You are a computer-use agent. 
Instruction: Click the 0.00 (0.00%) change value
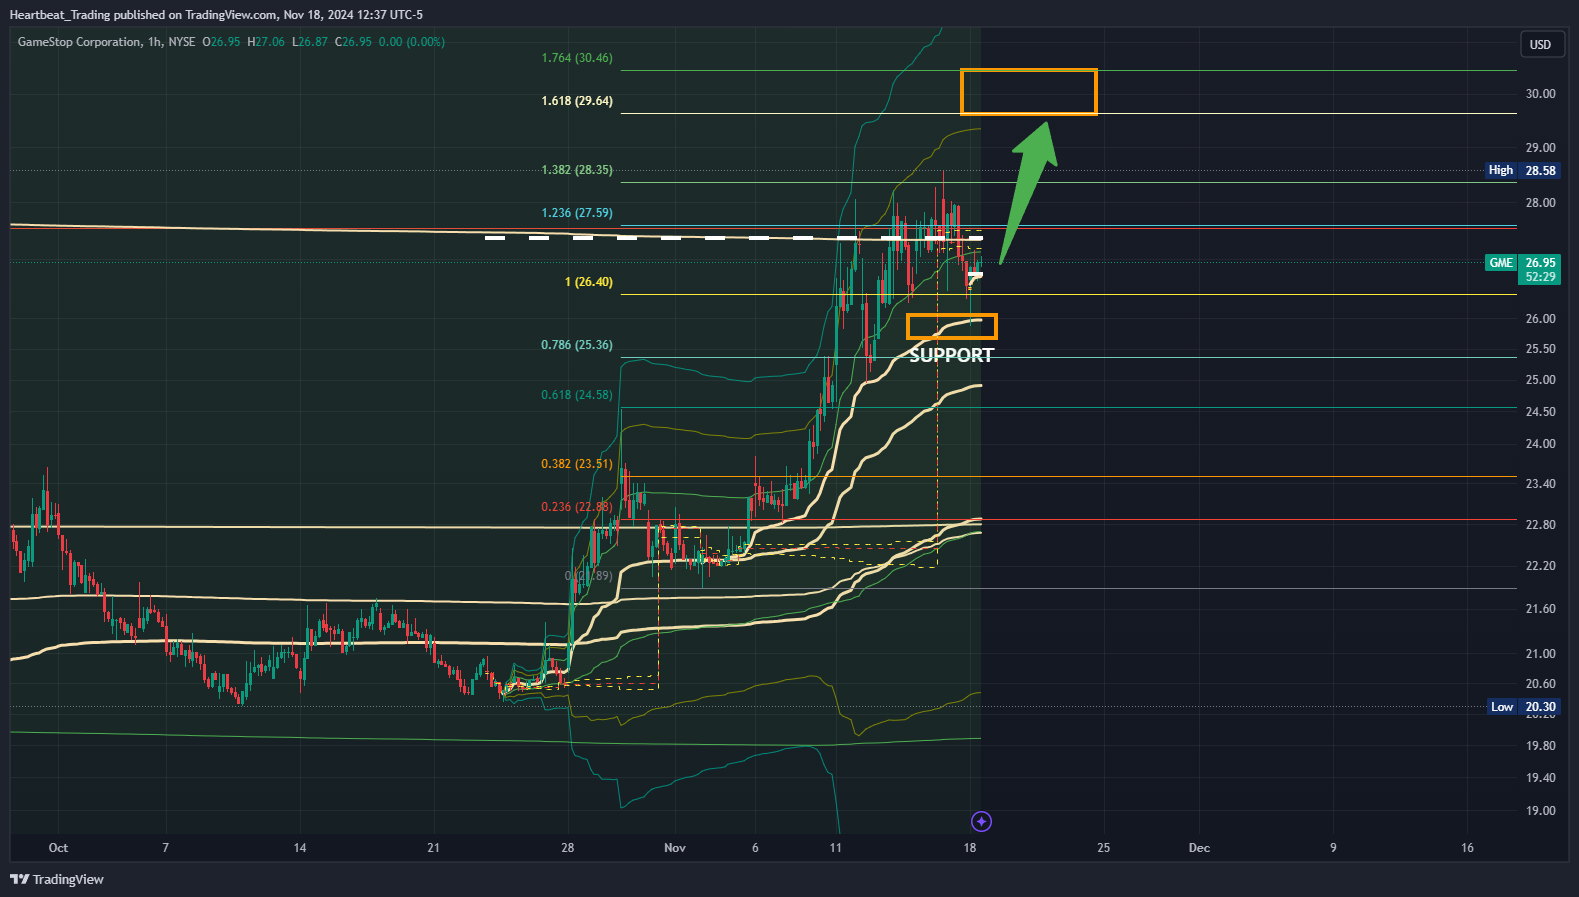pos(412,42)
